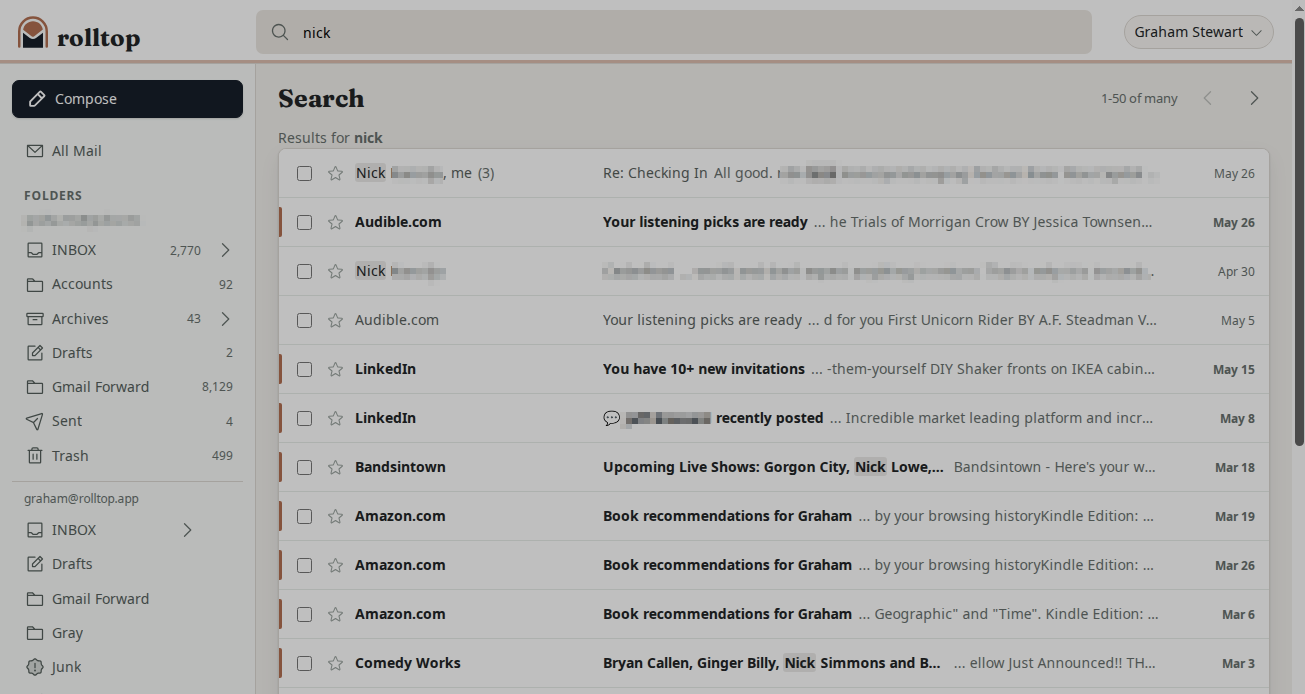
Task: Select checkbox for Re: Checking In email
Action: coord(305,173)
